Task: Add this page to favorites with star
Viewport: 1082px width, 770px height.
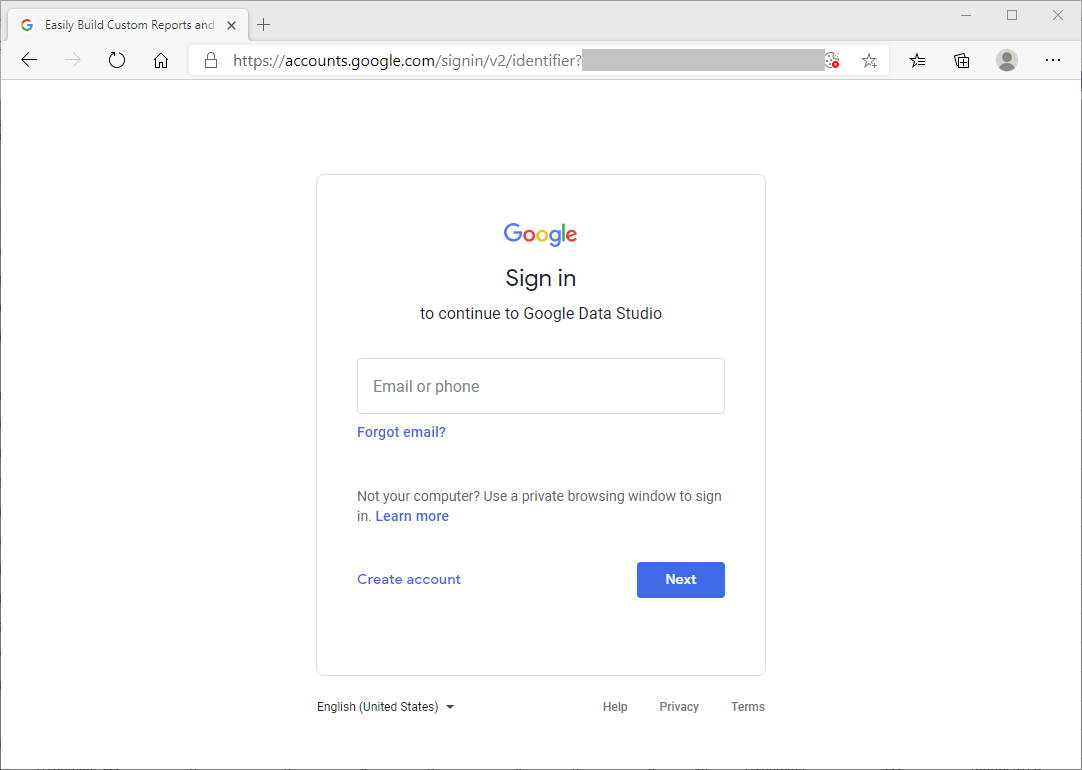Action: pyautogui.click(x=869, y=60)
